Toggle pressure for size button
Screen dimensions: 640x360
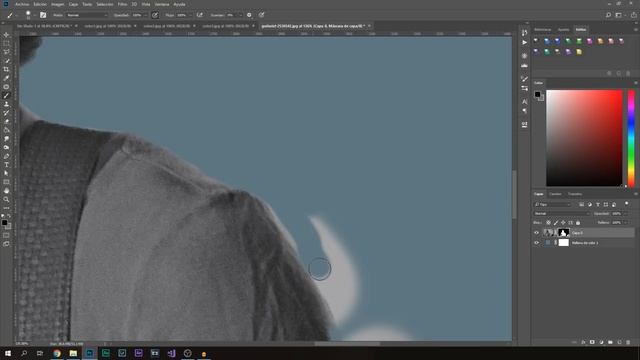tap(262, 15)
